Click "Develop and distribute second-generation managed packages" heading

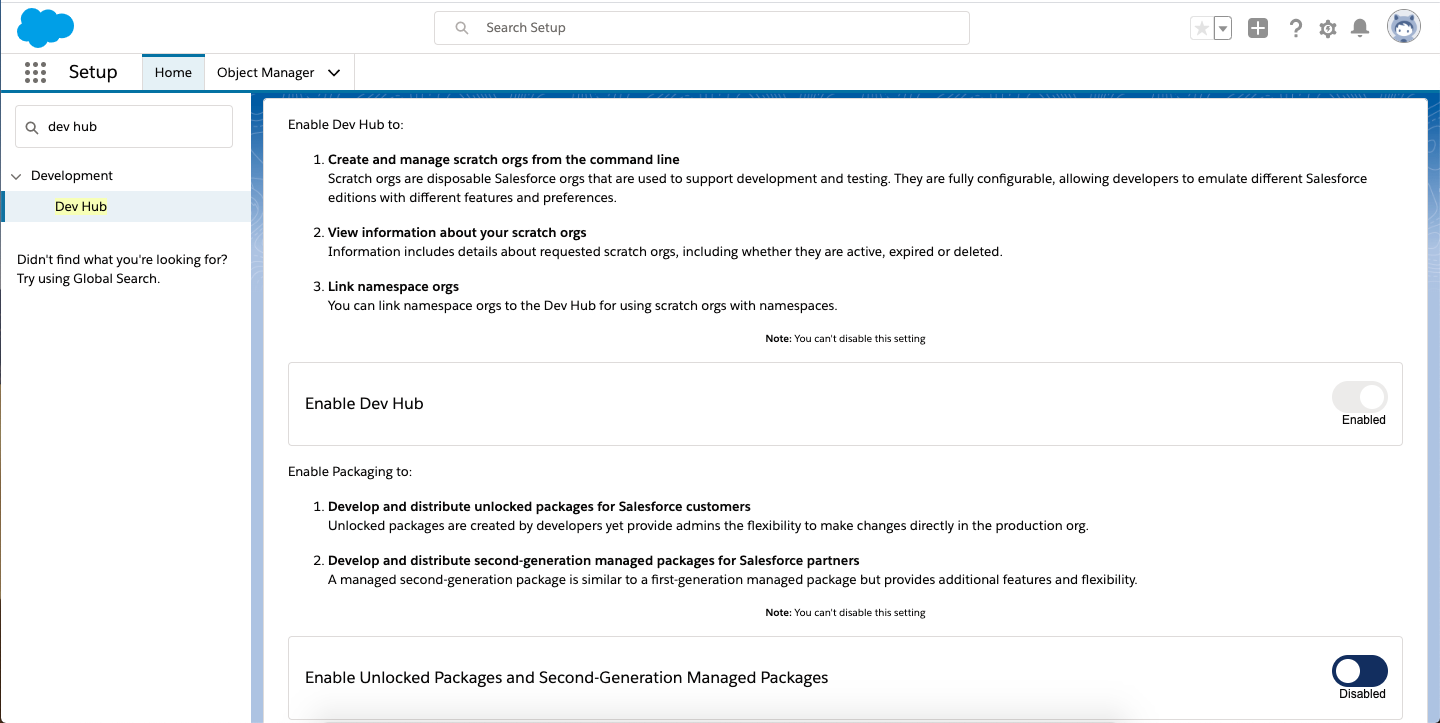(x=594, y=560)
